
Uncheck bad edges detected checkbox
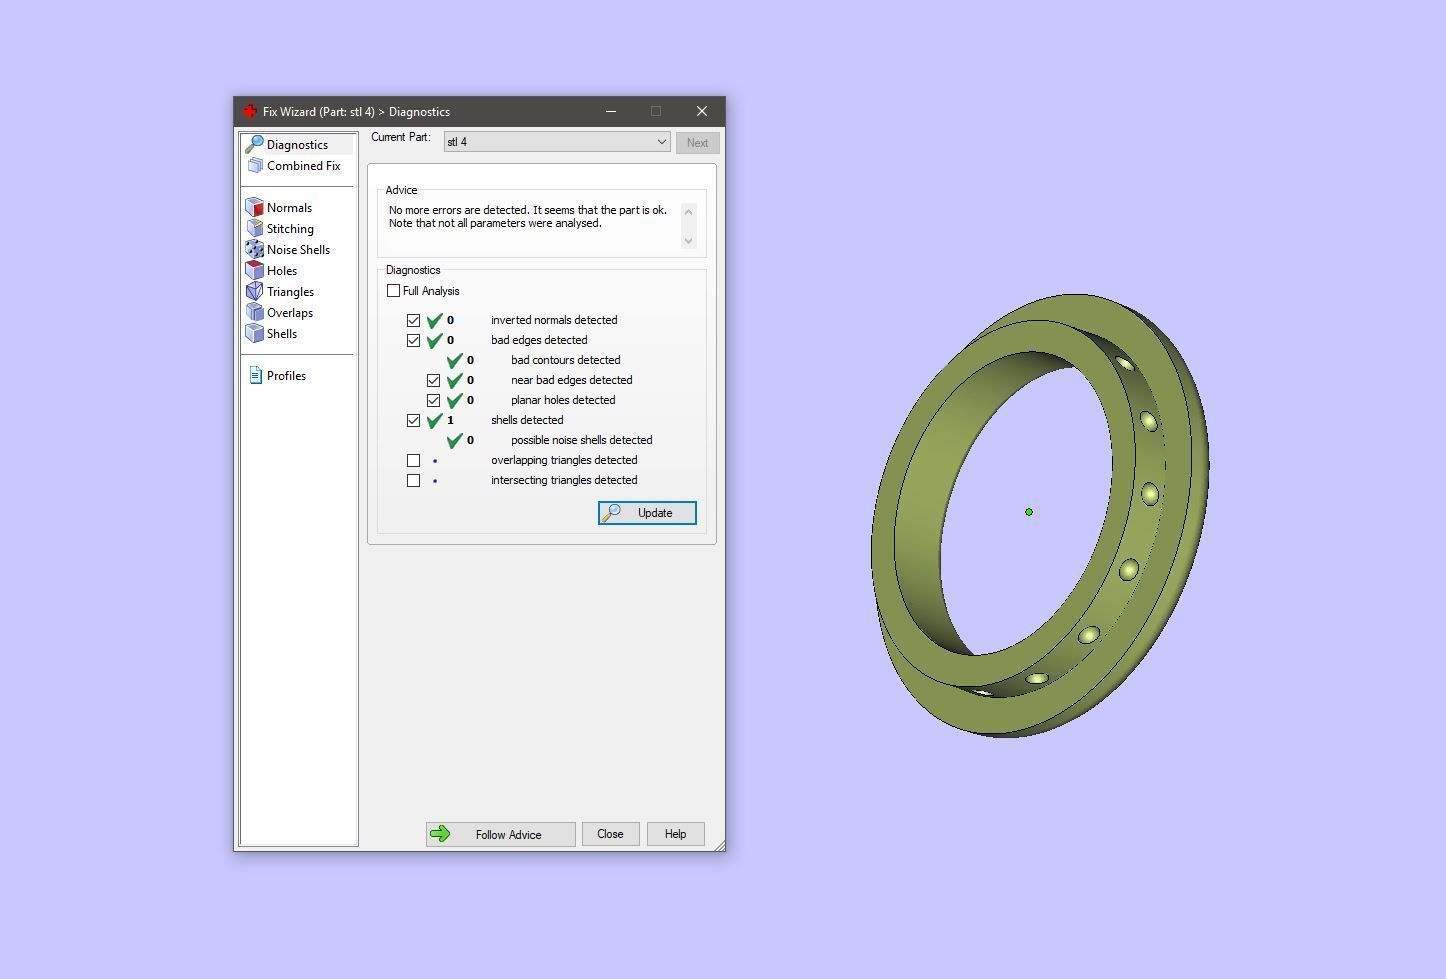click(413, 340)
